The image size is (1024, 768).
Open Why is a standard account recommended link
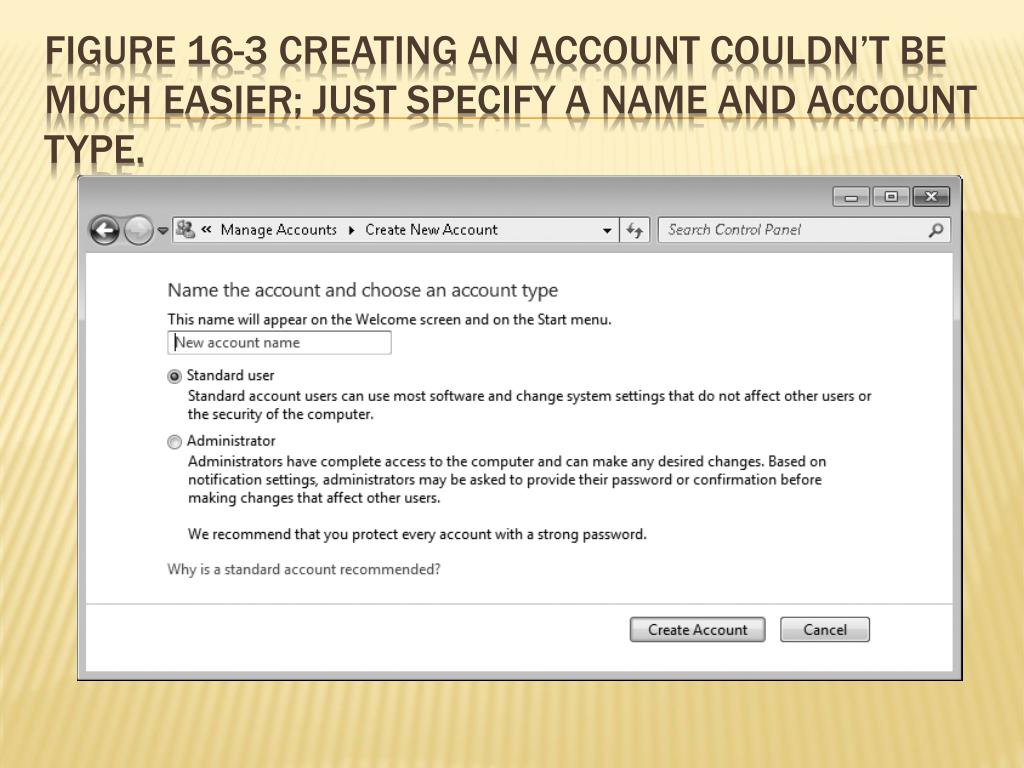[304, 569]
